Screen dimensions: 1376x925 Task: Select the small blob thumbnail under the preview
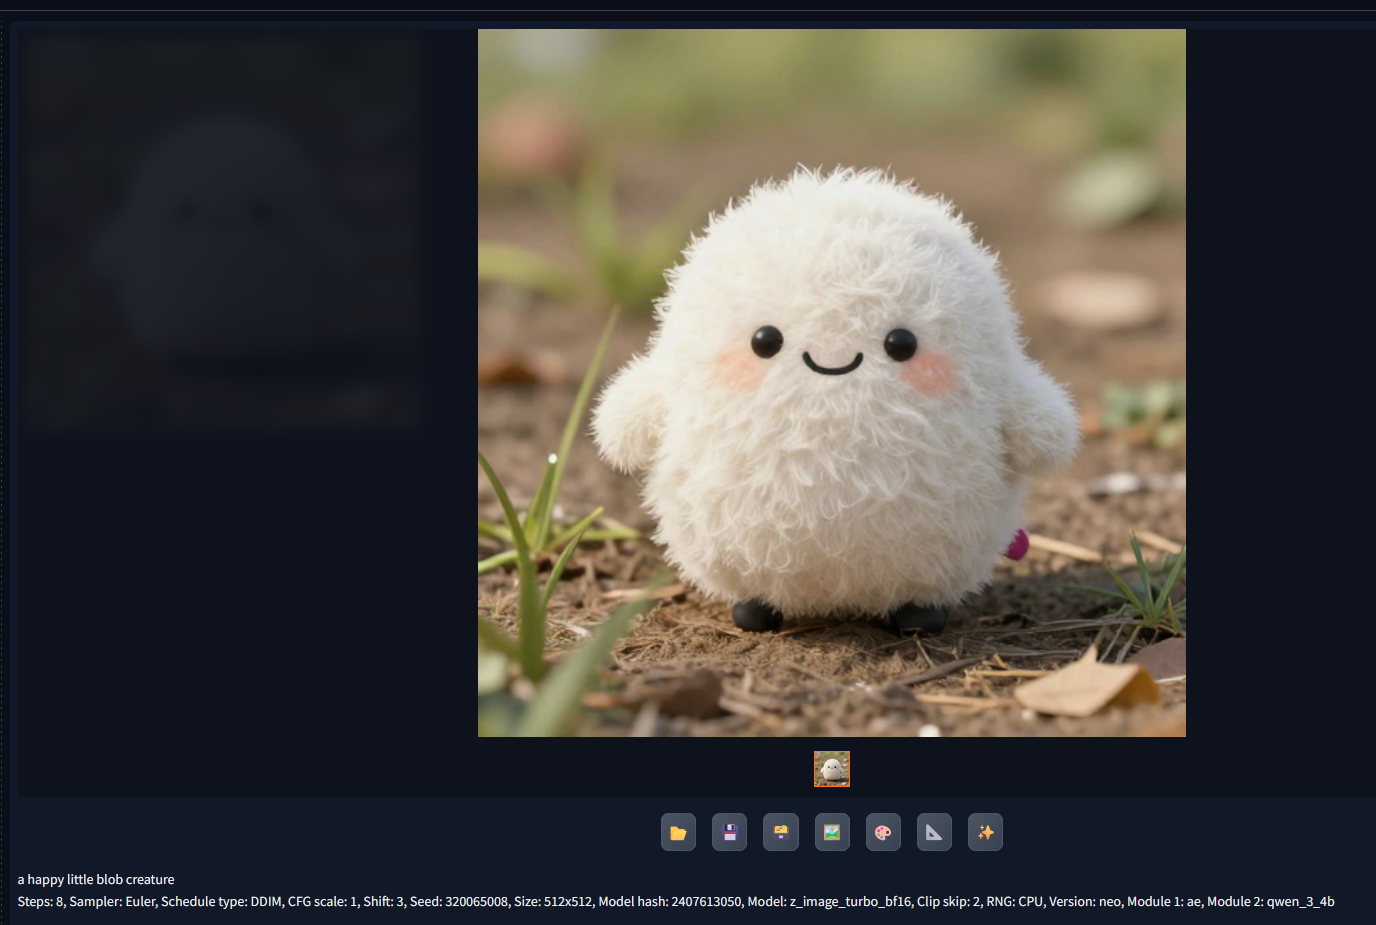(832, 769)
